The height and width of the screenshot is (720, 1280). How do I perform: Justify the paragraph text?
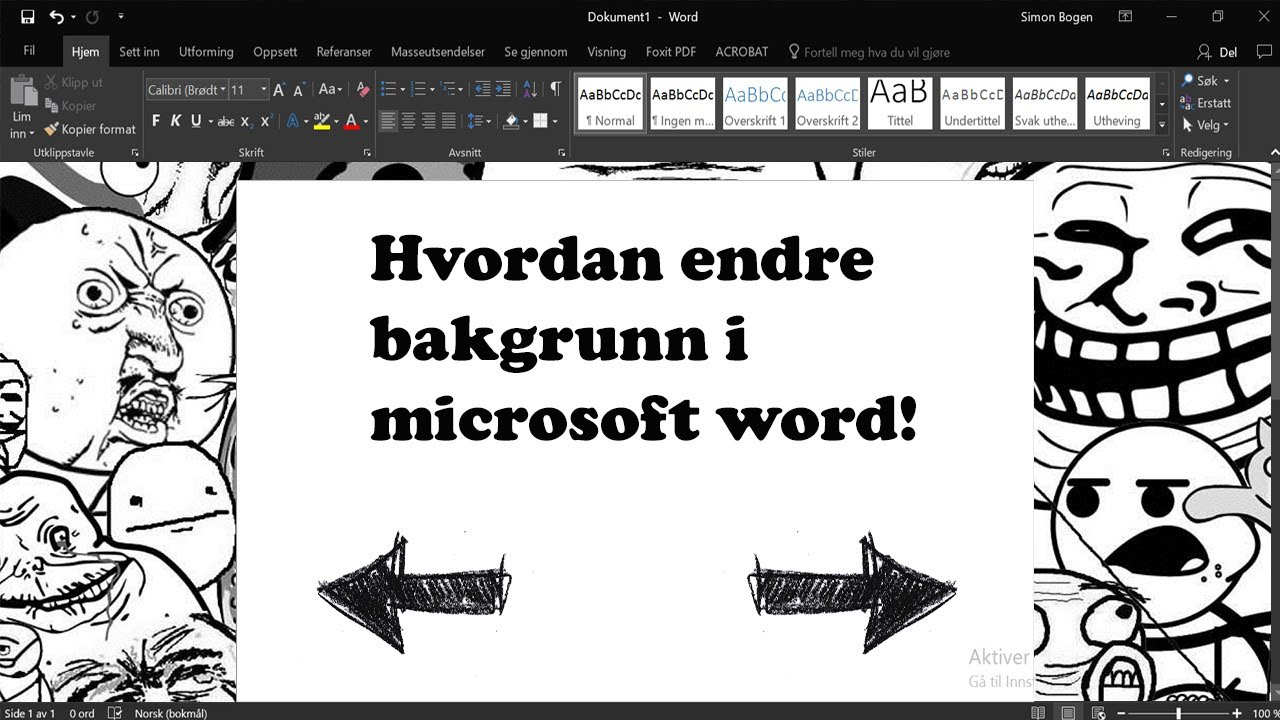click(449, 121)
